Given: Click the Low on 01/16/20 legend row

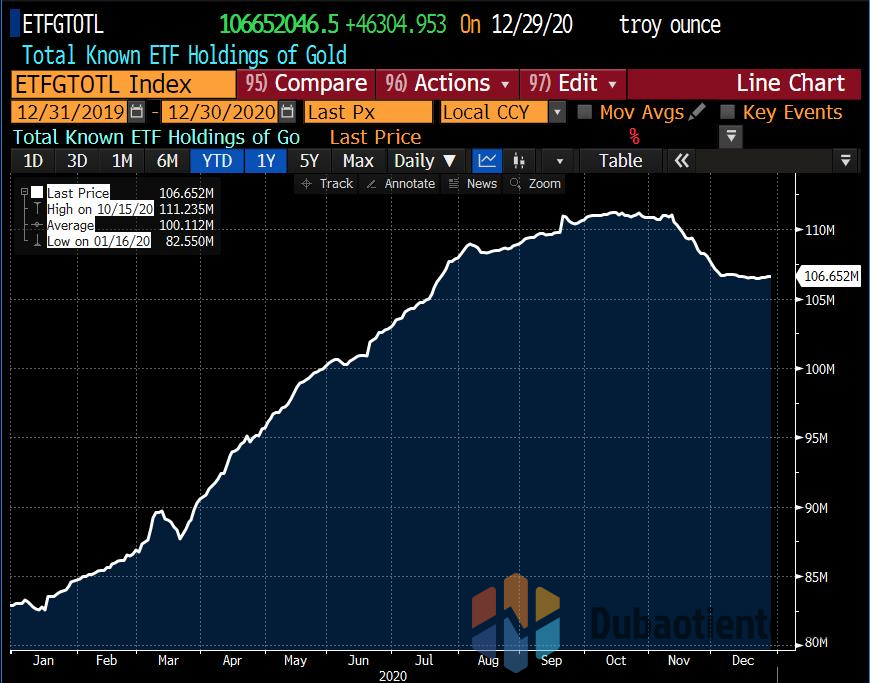Looking at the screenshot, I should pos(130,241).
